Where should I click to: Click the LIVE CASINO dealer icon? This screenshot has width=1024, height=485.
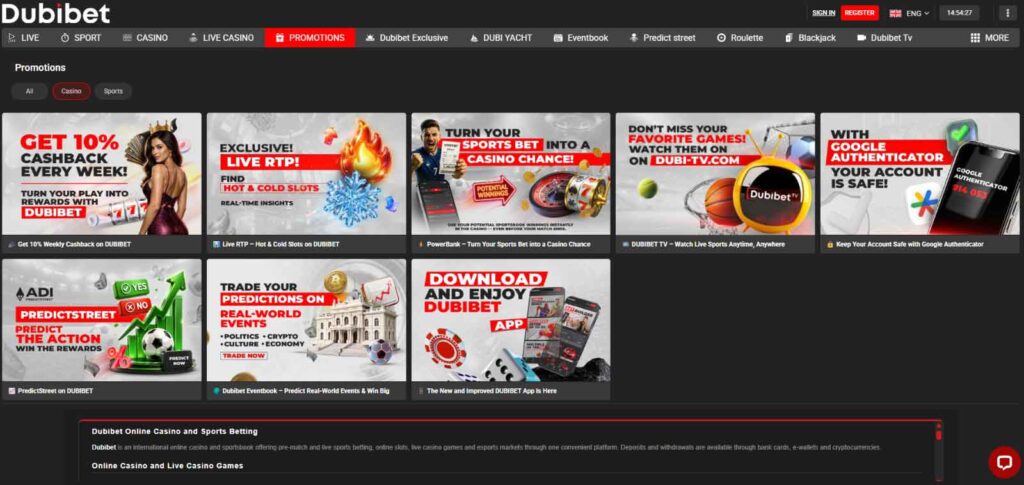click(193, 38)
